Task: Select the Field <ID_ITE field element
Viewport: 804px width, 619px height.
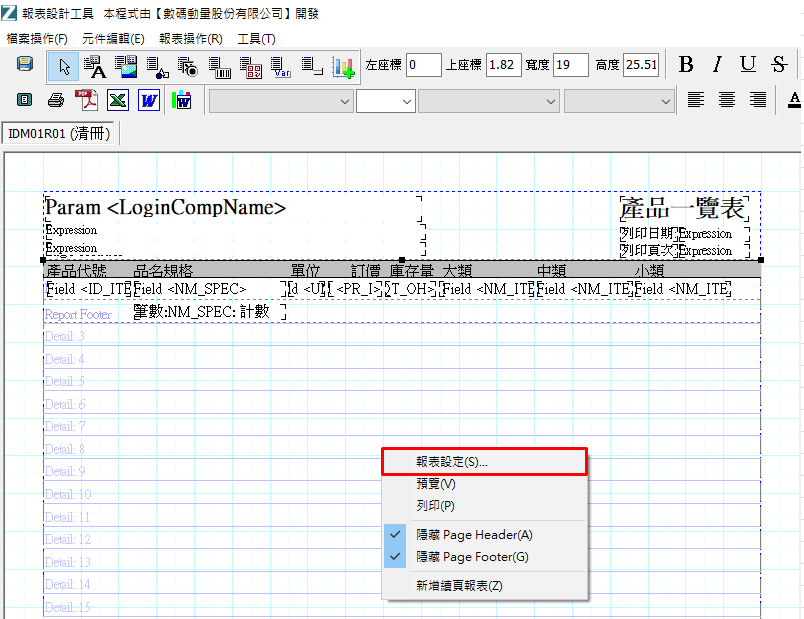Action: (x=89, y=289)
